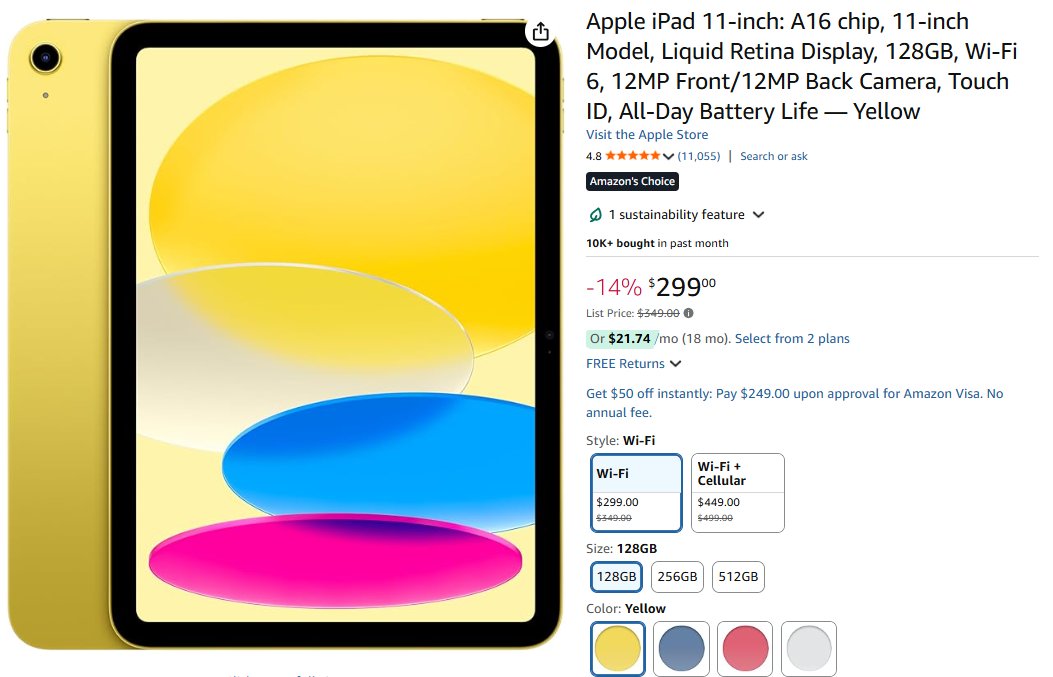Click the sustainability leaf icon
The height and width of the screenshot is (677, 1053).
tap(596, 215)
